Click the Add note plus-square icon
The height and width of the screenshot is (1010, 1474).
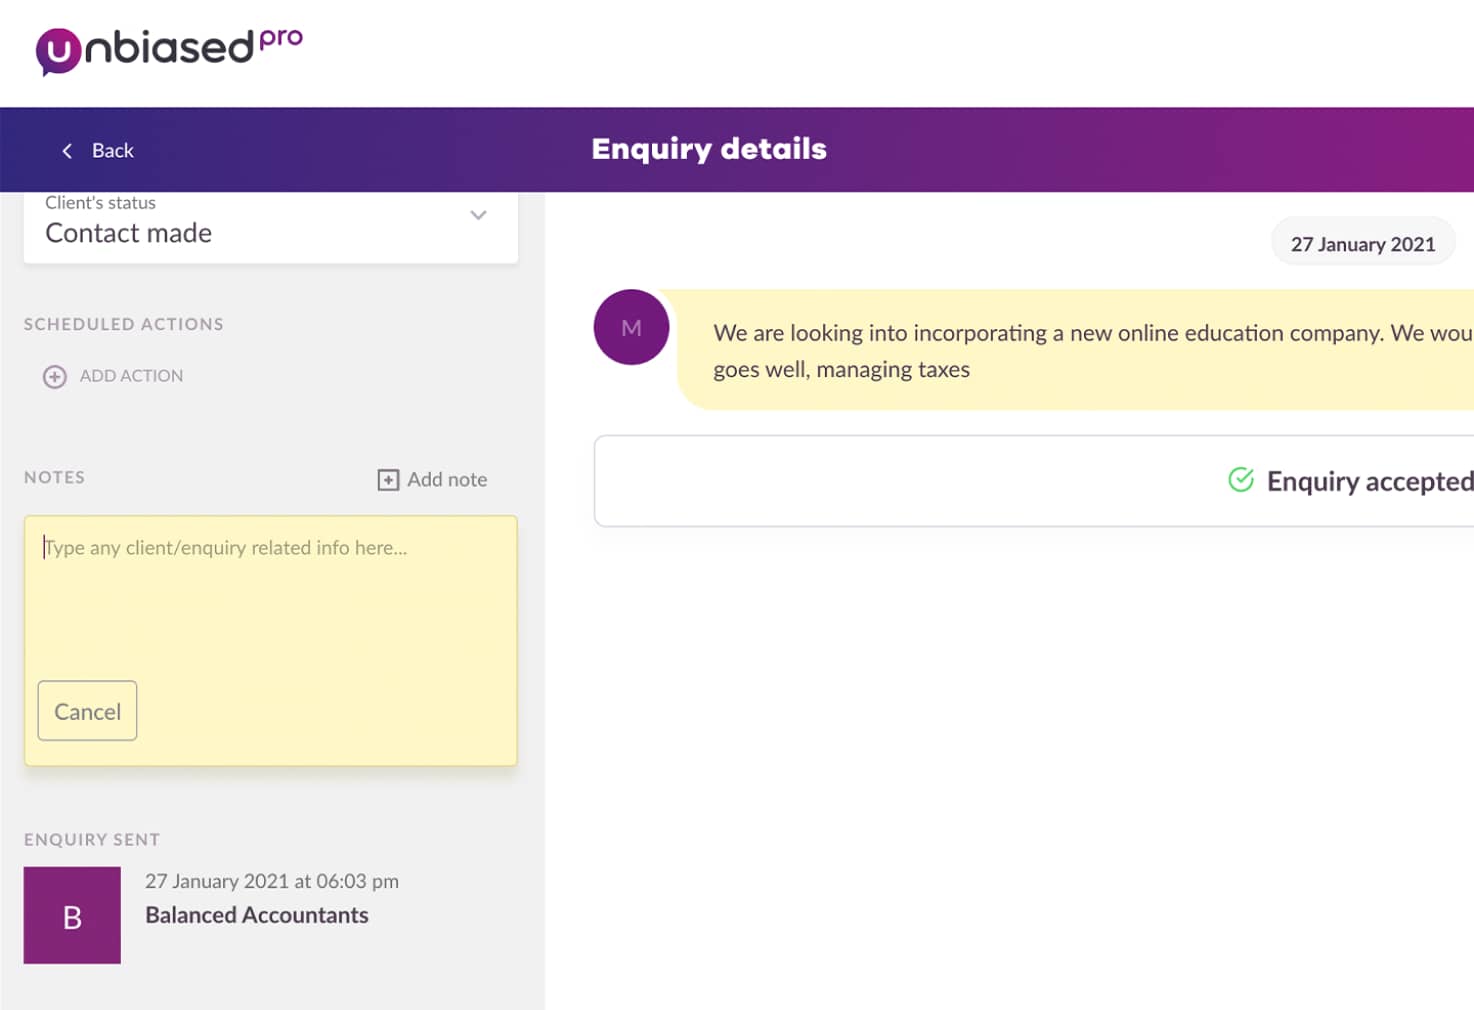(388, 480)
